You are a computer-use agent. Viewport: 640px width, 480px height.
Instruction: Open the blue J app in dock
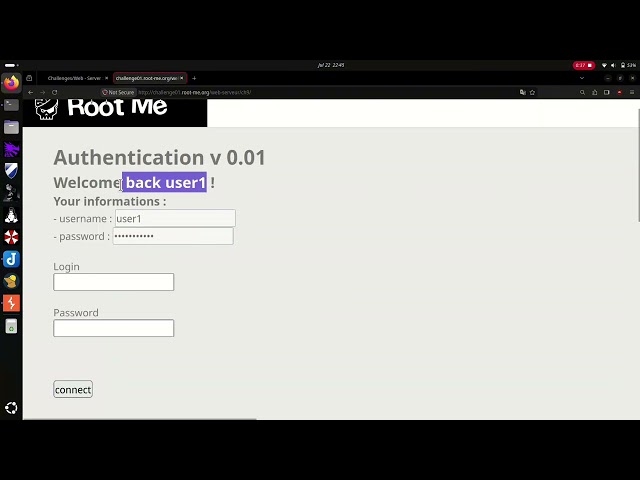pos(11,259)
